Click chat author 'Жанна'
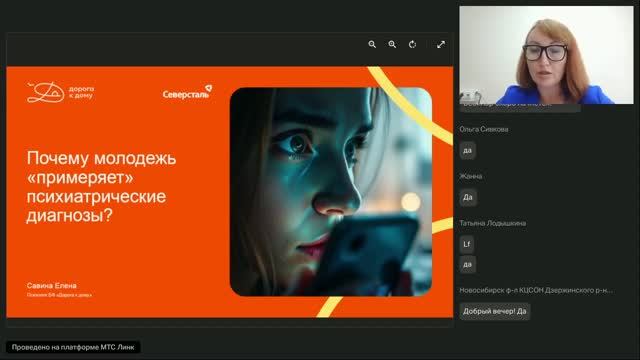Image resolution: width=640 pixels, height=360 pixels. tap(471, 176)
